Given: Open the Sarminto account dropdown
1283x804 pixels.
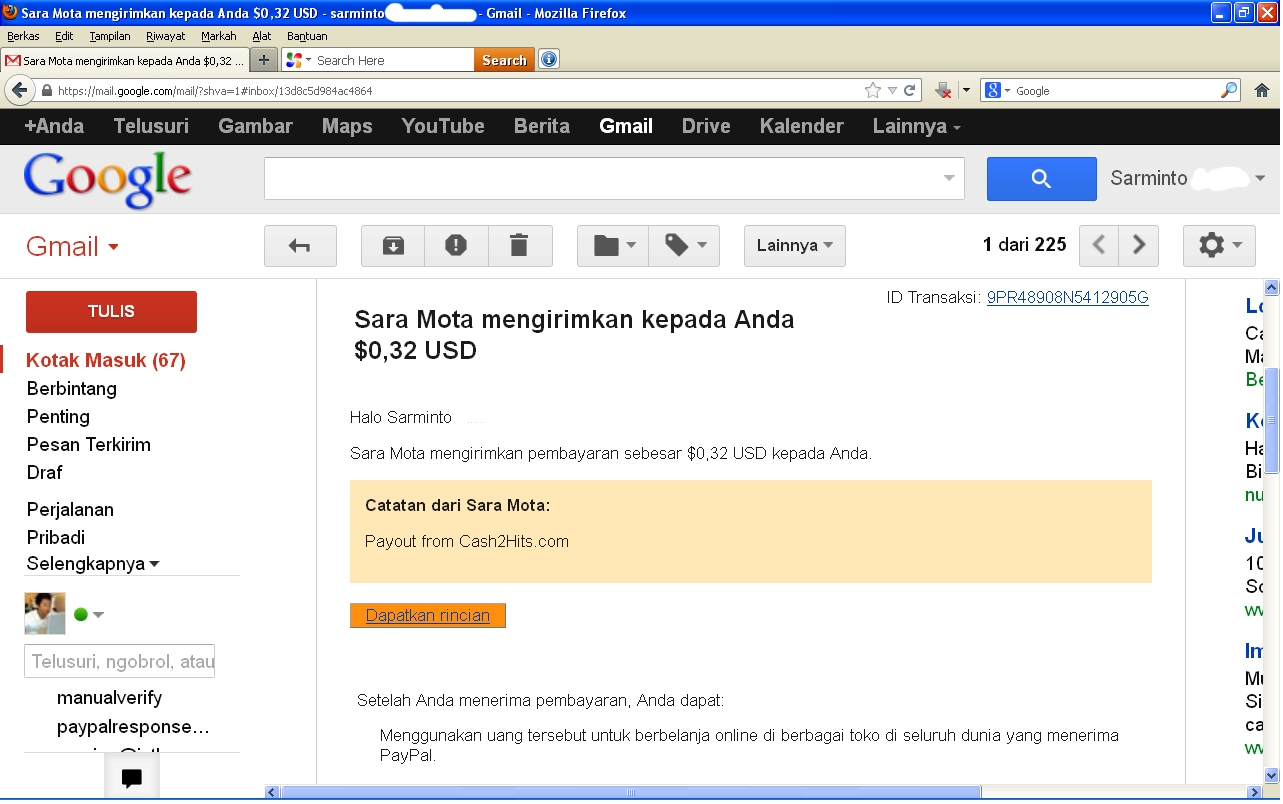Looking at the screenshot, I should point(1187,178).
